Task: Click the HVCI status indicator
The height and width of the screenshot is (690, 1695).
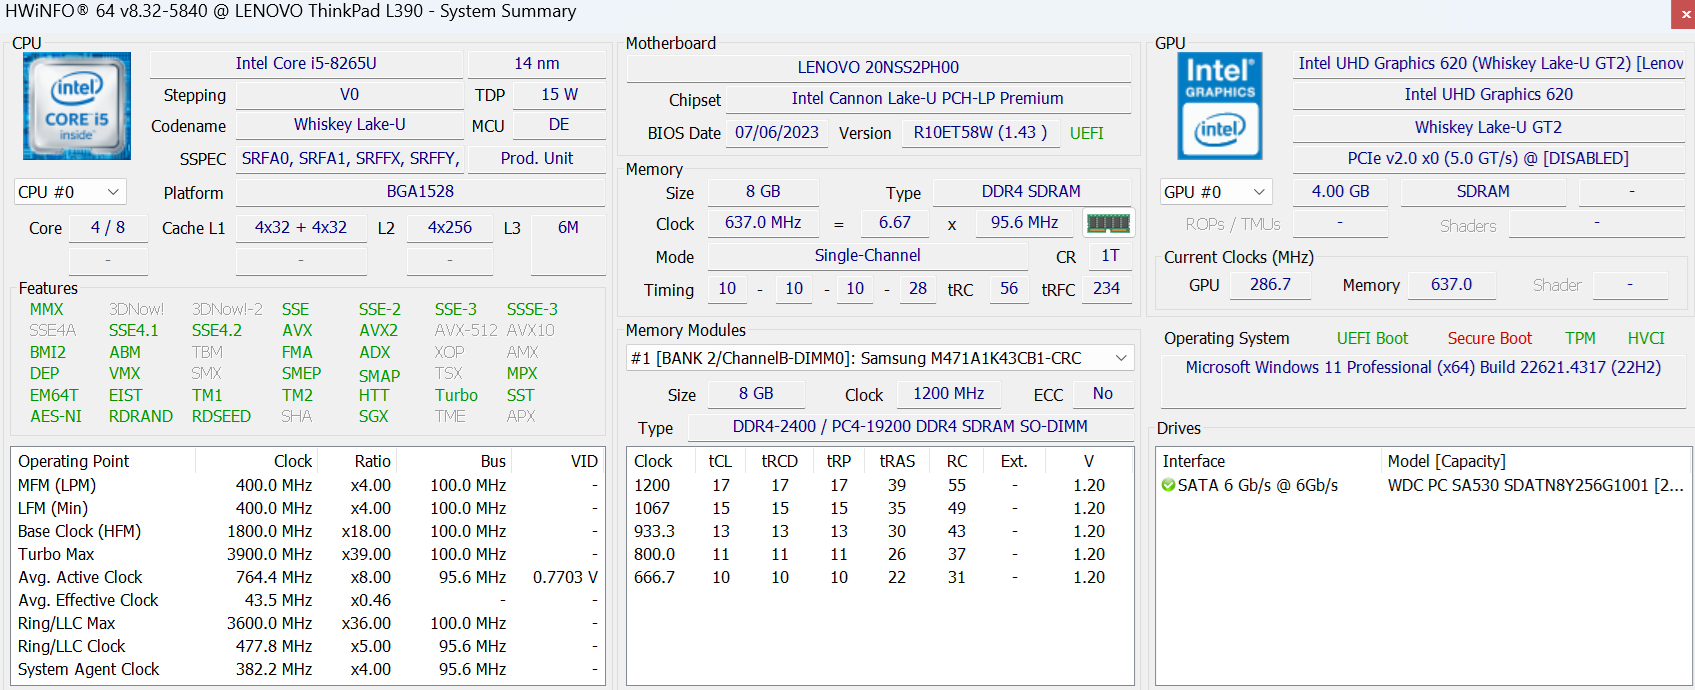Action: pos(1645,338)
